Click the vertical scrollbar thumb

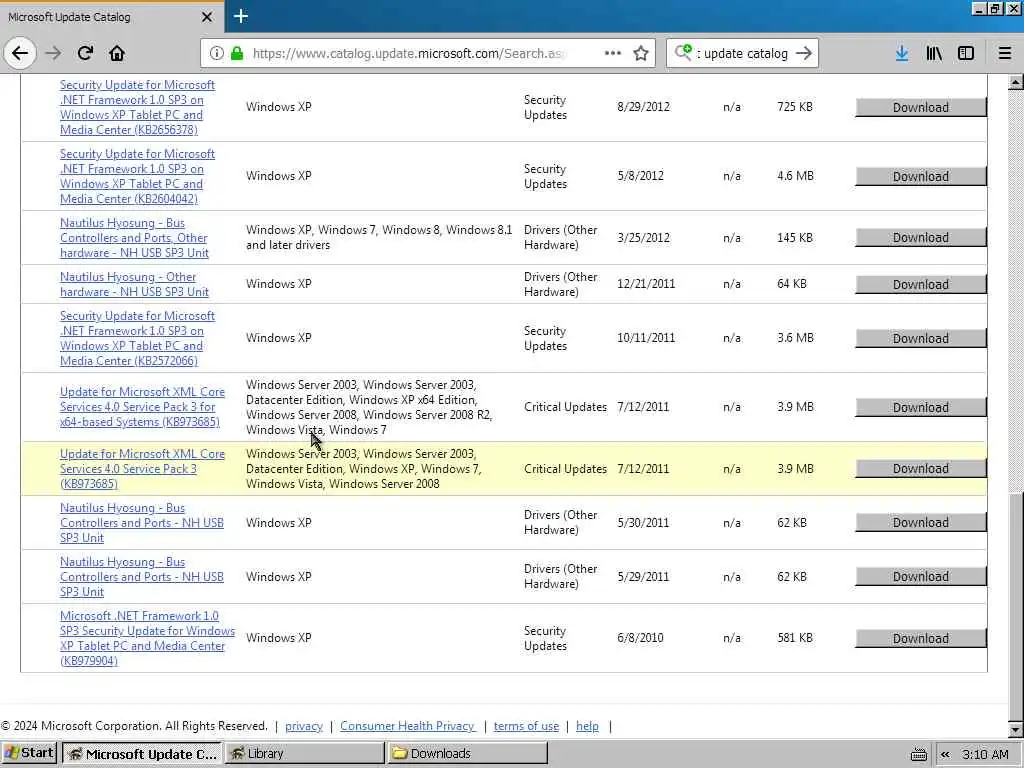pyautogui.click(x=1016, y=607)
